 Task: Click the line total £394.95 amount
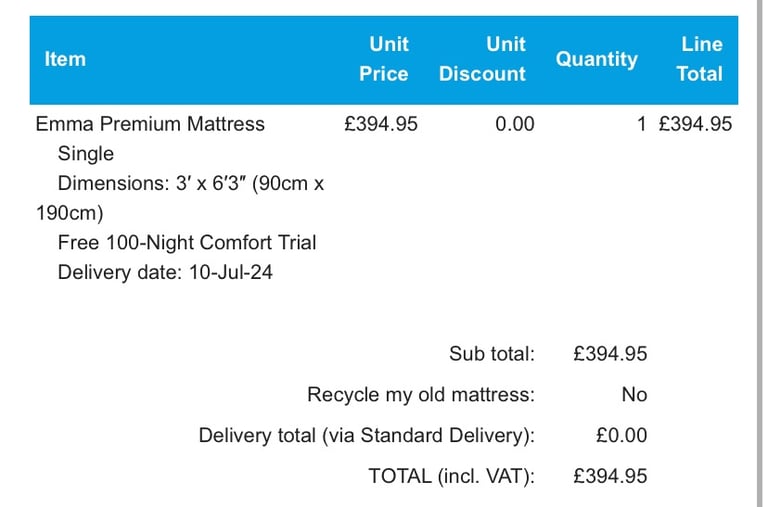click(x=696, y=124)
